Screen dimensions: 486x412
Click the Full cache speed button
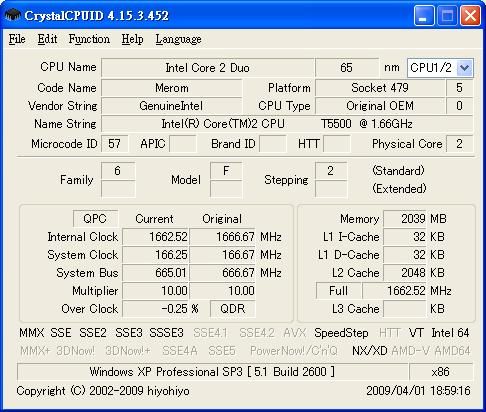tap(338, 291)
